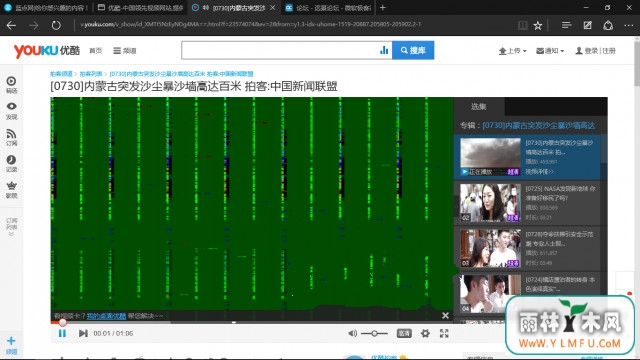Skip to next video in player
Image resolution: width=640 pixels, height=360 pixels.
[x=83, y=333]
